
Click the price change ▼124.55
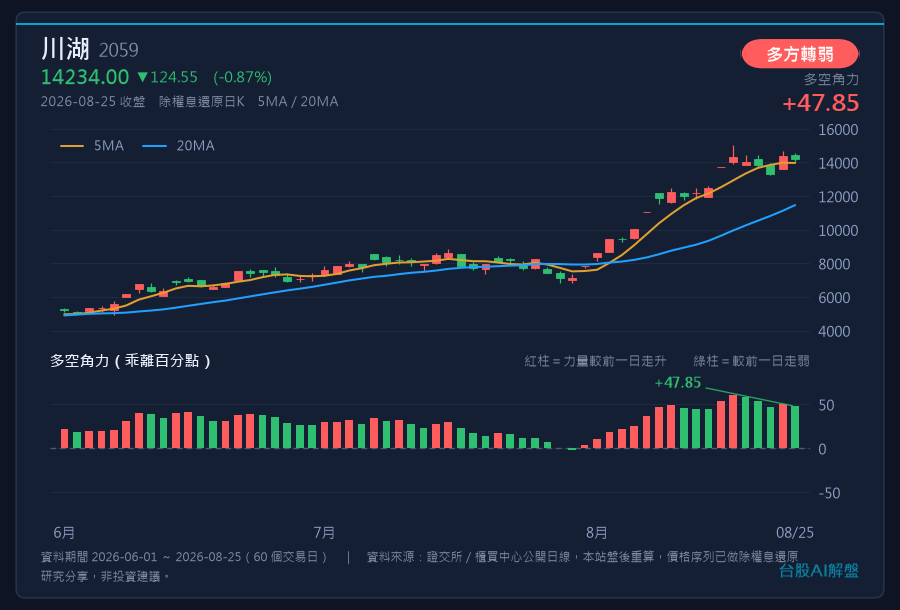168,77
